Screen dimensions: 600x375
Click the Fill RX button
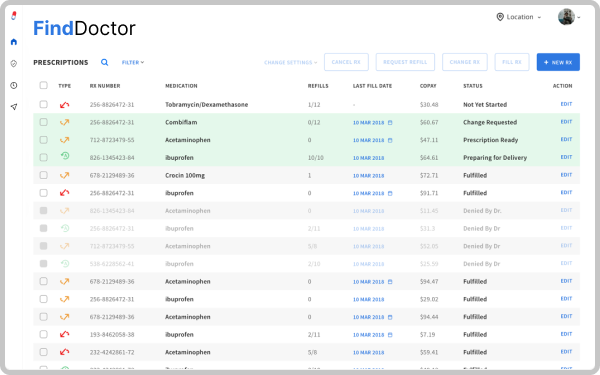tap(512, 62)
